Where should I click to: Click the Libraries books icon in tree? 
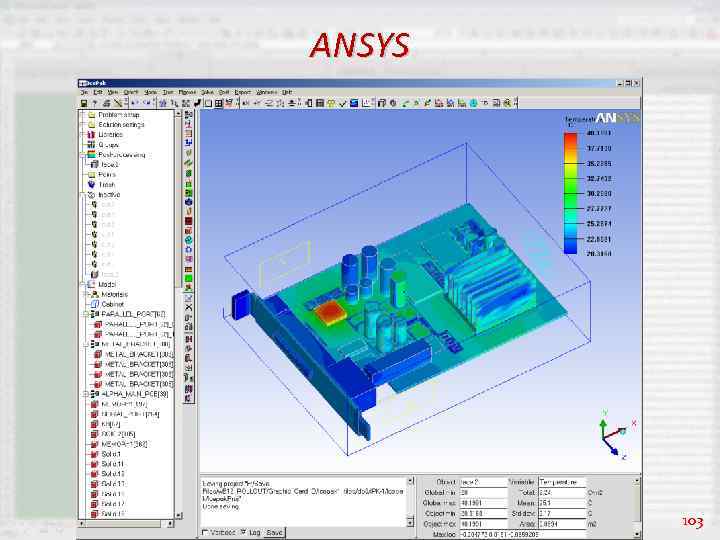coord(91,135)
